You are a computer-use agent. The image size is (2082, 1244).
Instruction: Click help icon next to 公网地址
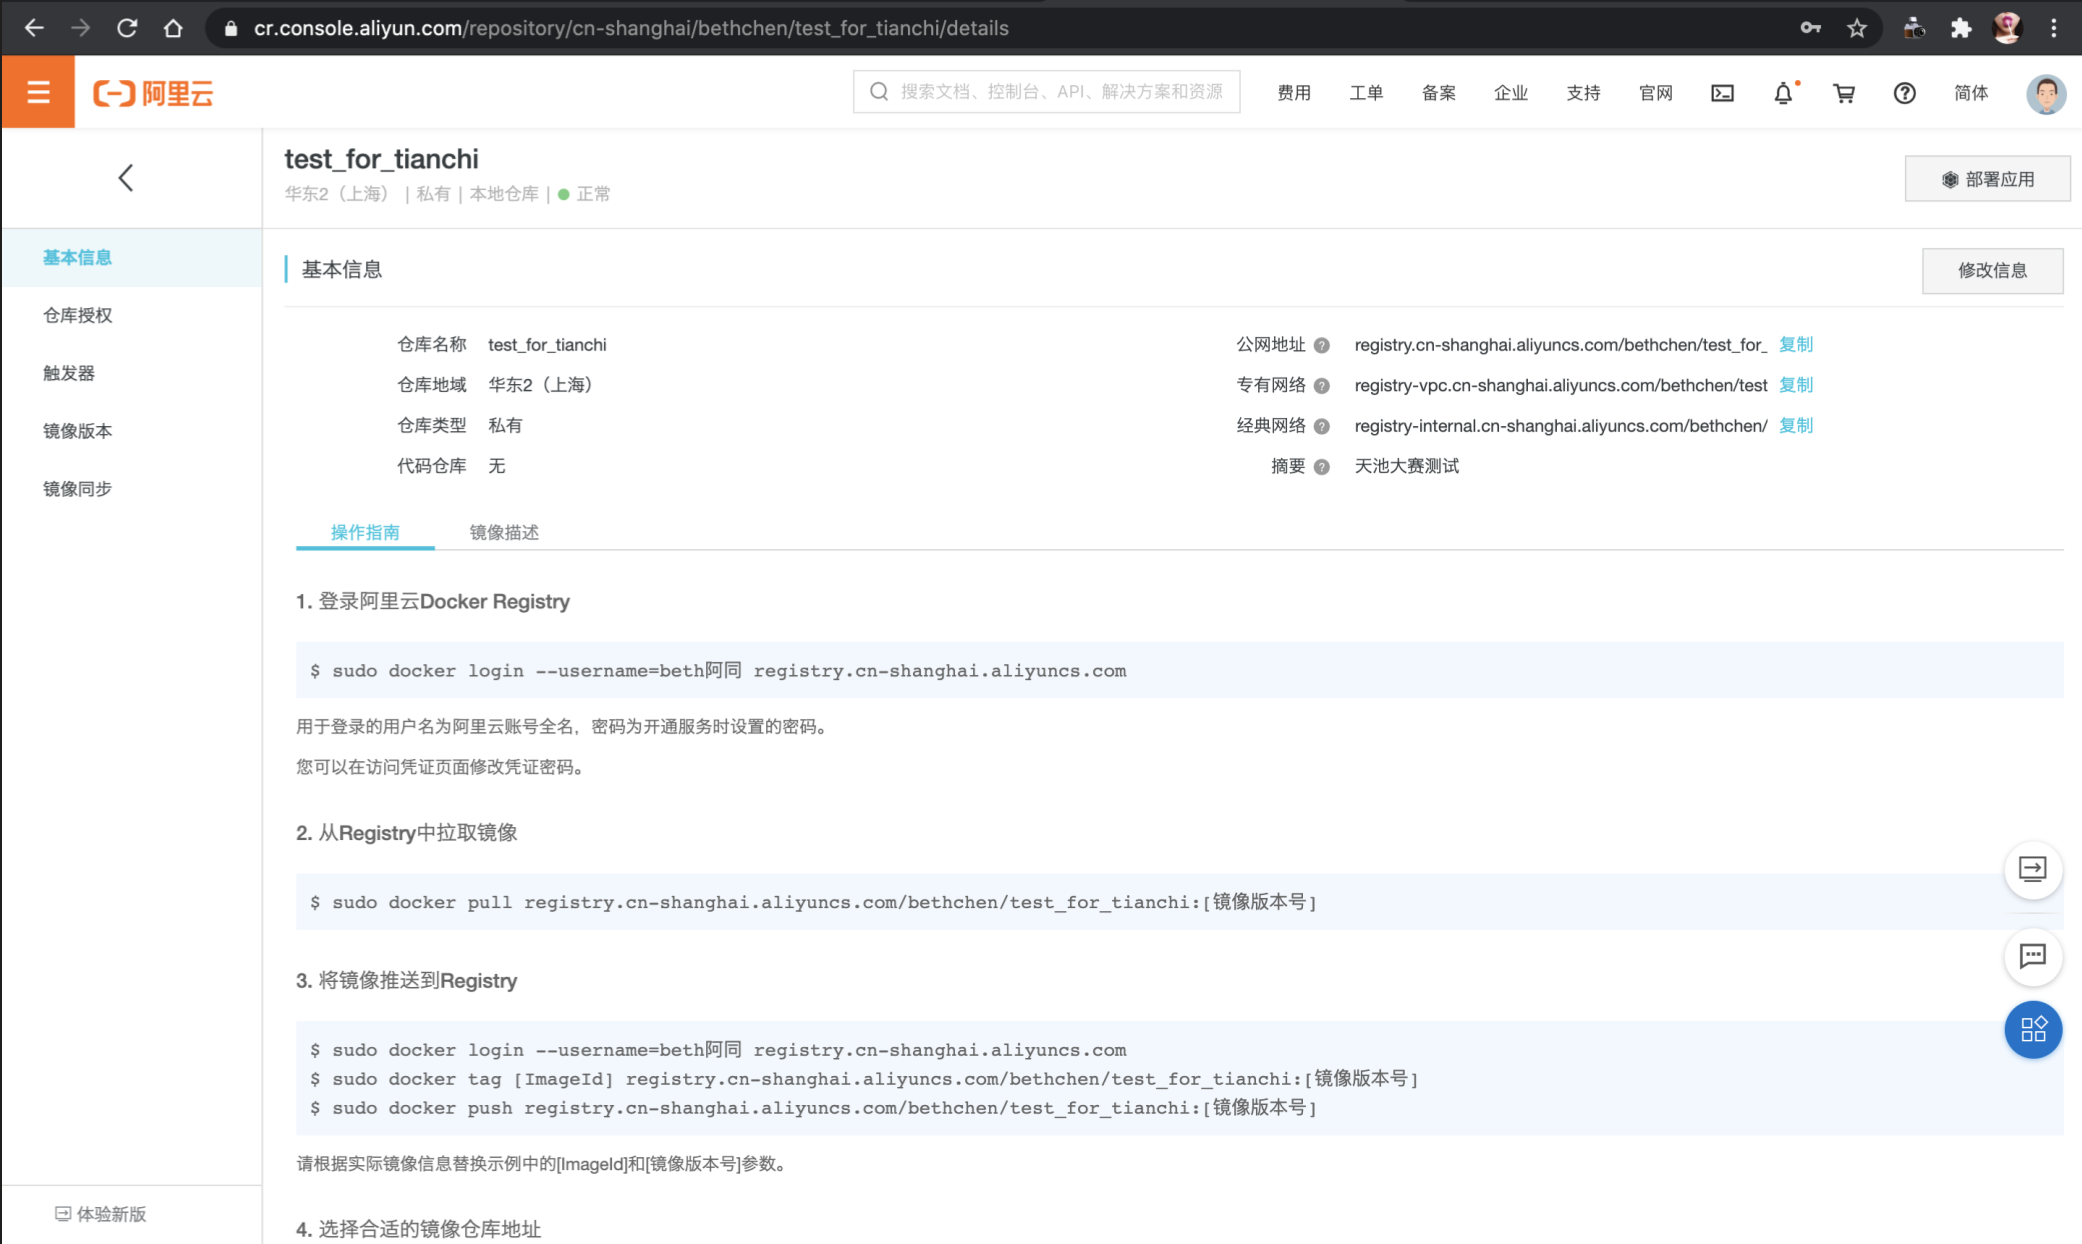(1321, 346)
